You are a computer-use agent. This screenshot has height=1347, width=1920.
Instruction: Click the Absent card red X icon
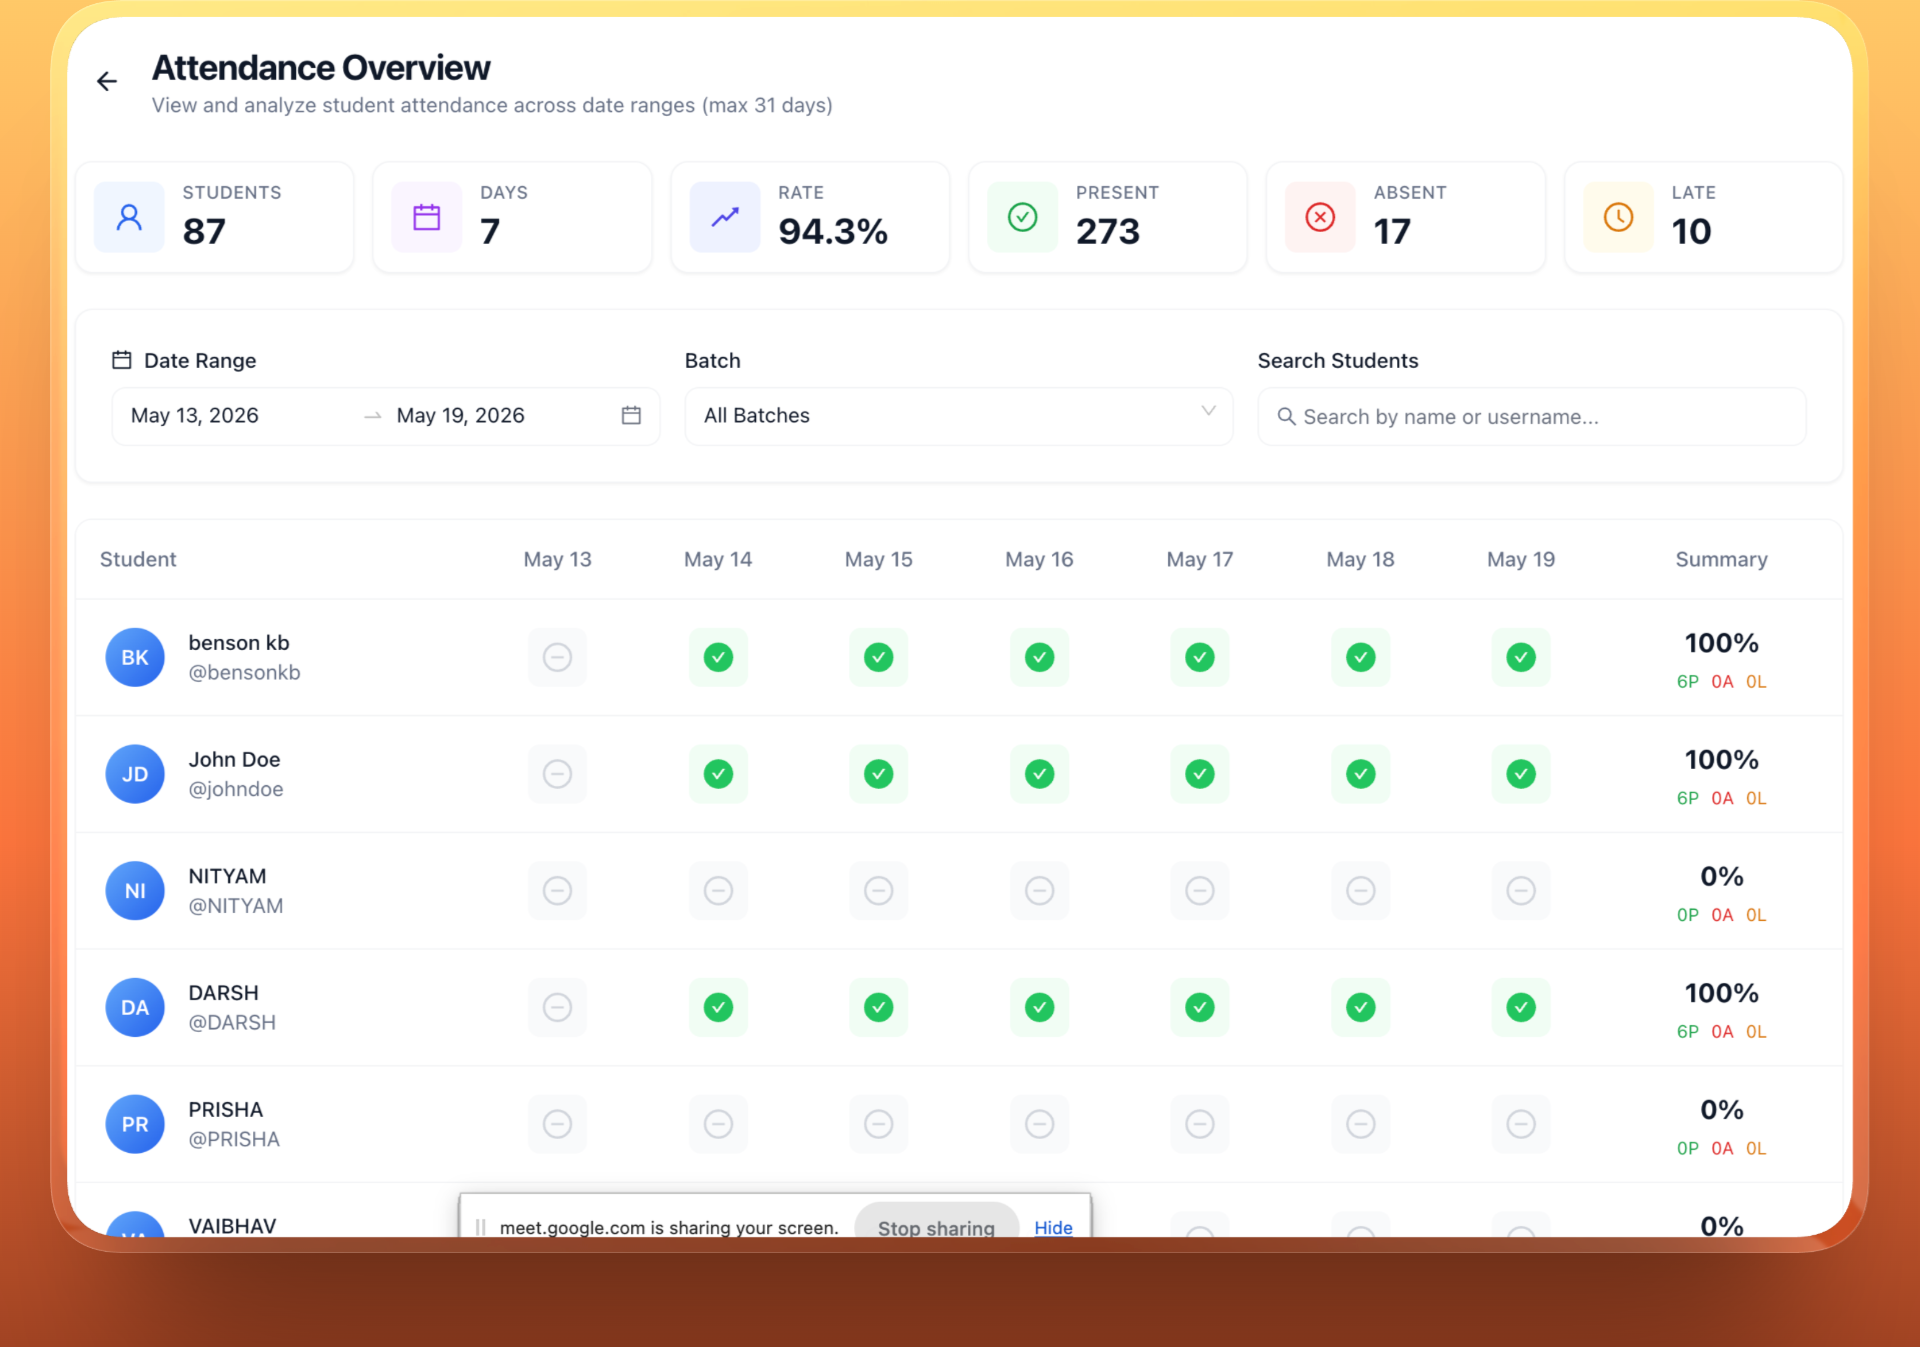(1320, 217)
